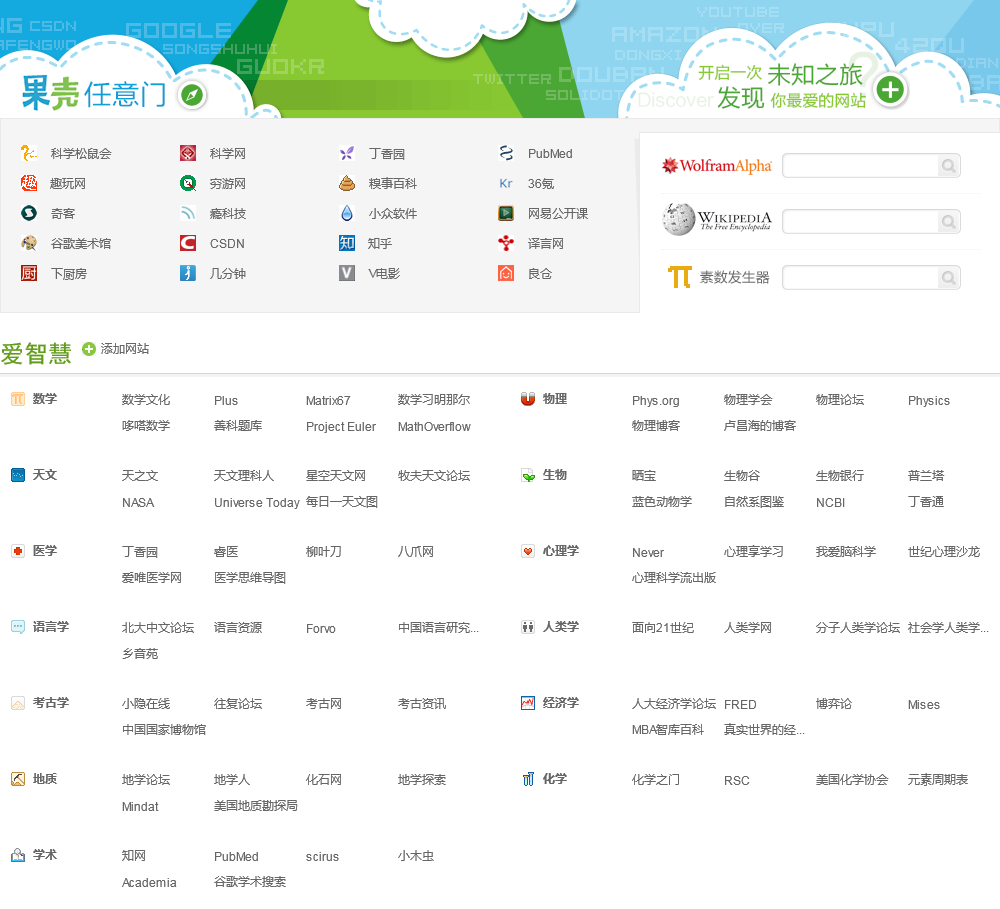Click the 36氪 Kr icon
Viewport: 1000px width, 909px height.
pyautogui.click(x=506, y=183)
